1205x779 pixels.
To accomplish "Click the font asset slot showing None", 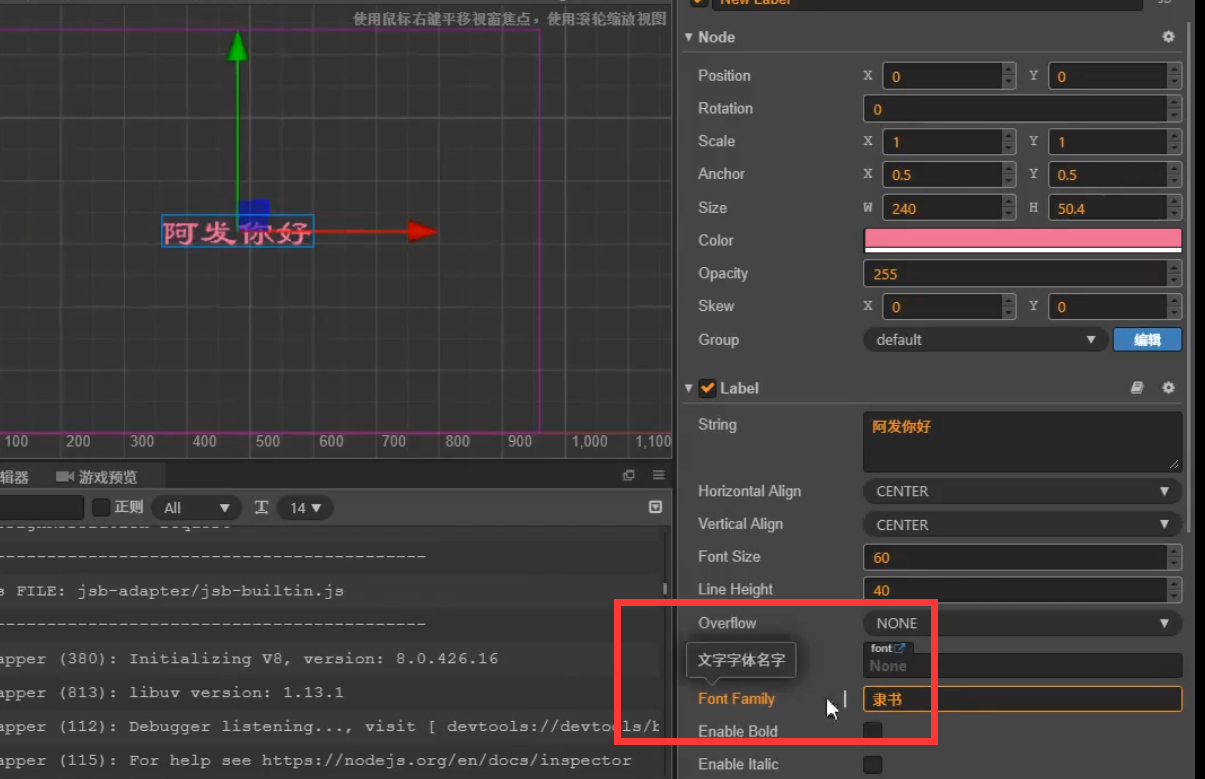I will click(1022, 666).
